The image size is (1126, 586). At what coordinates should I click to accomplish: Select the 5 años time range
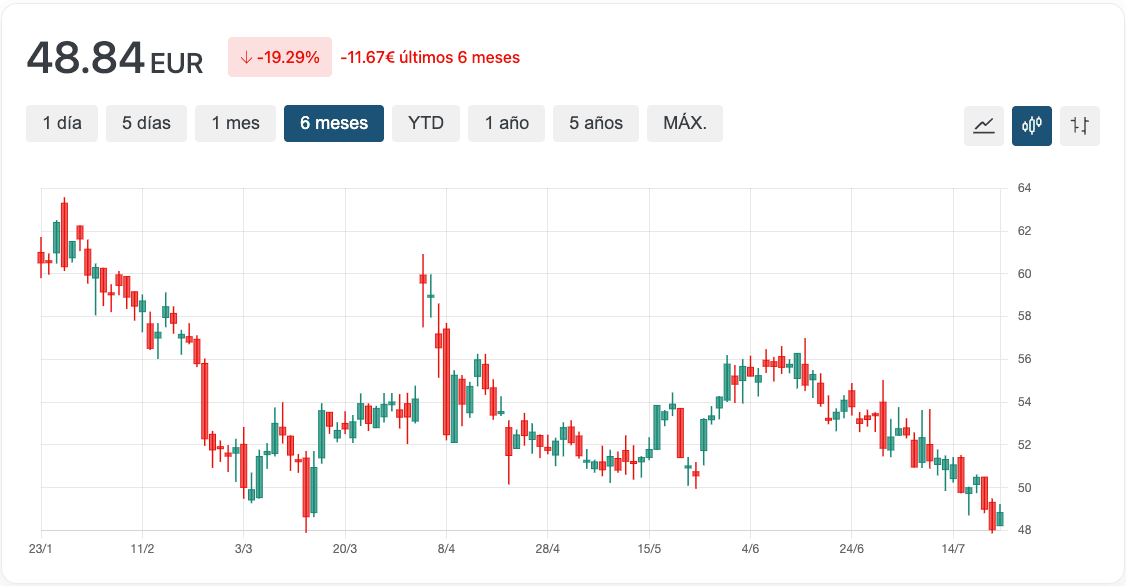point(596,124)
